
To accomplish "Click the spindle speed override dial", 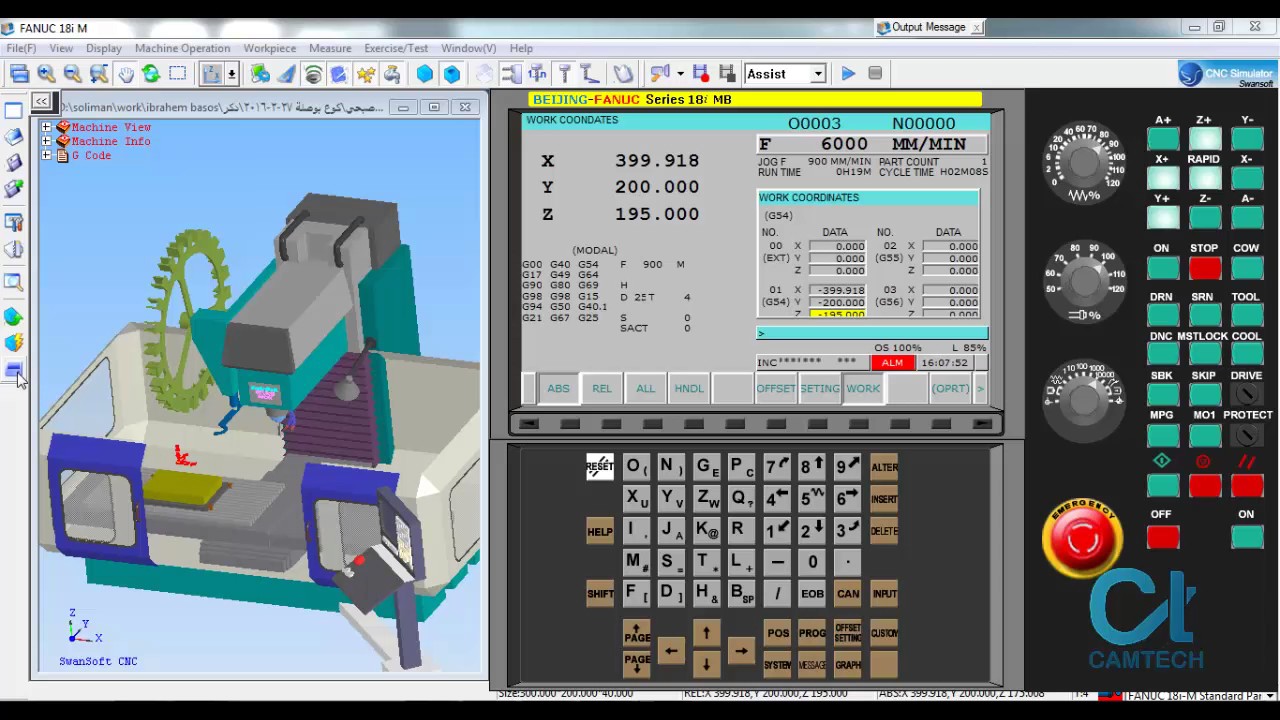I will pyautogui.click(x=1084, y=281).
